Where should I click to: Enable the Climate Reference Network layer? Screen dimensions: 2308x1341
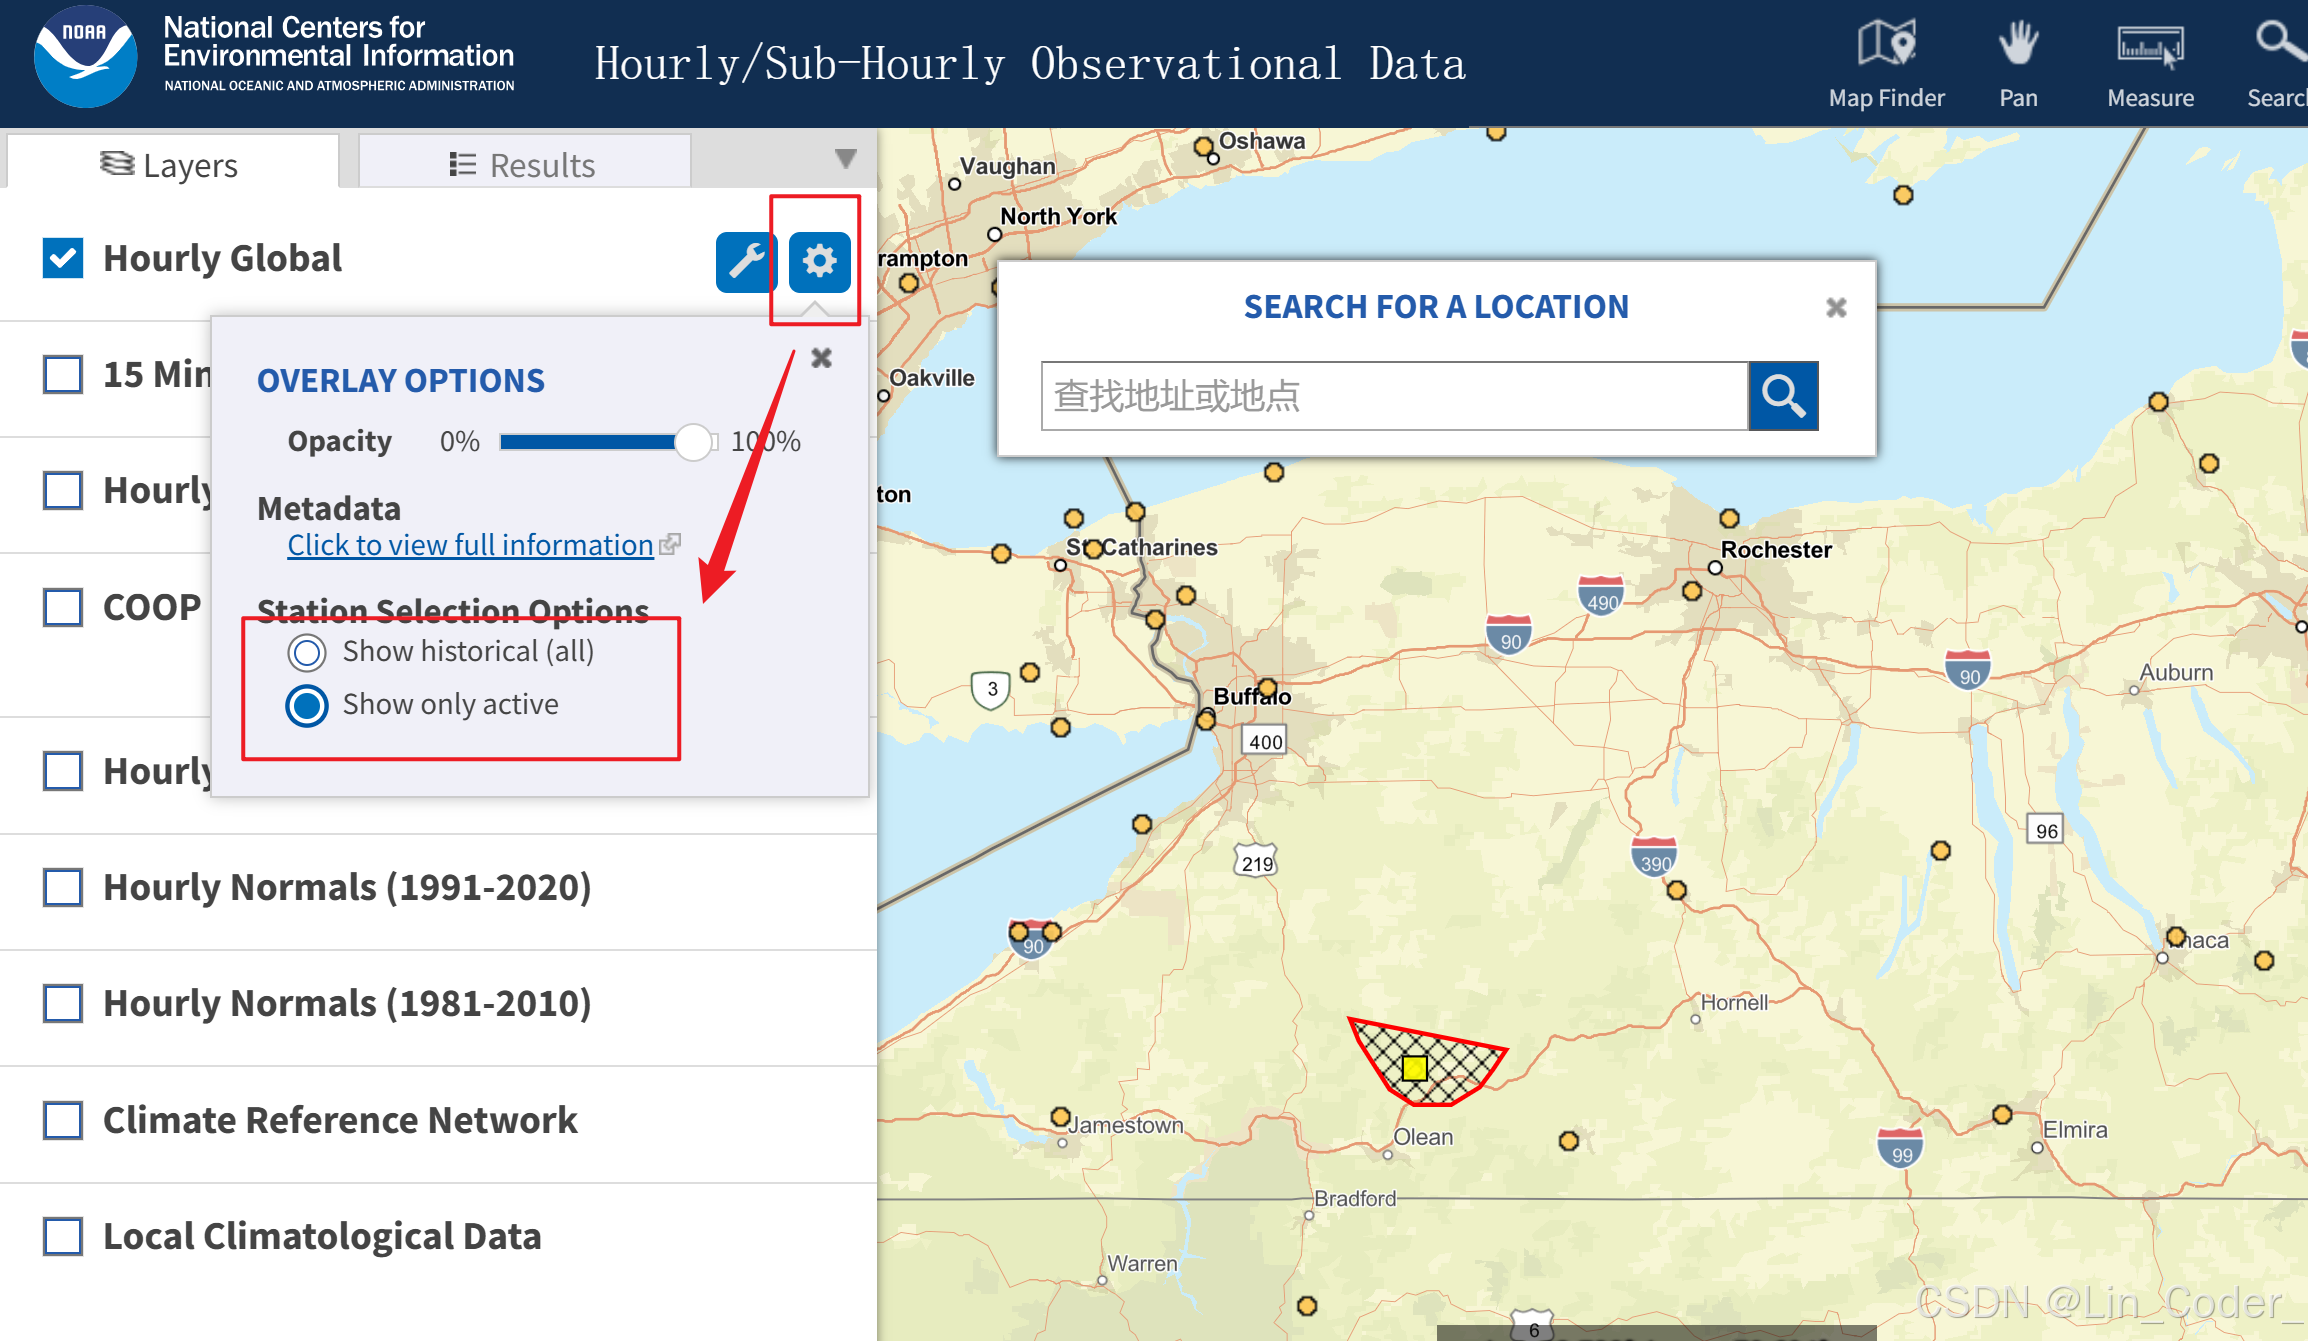[x=63, y=1120]
